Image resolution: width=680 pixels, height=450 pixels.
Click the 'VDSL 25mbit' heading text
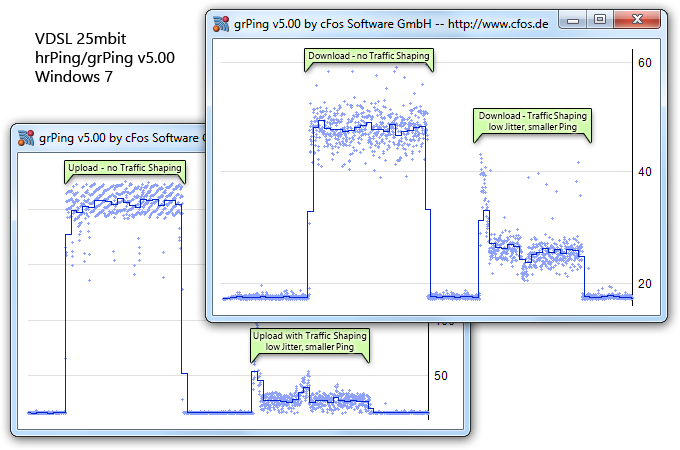80,39
